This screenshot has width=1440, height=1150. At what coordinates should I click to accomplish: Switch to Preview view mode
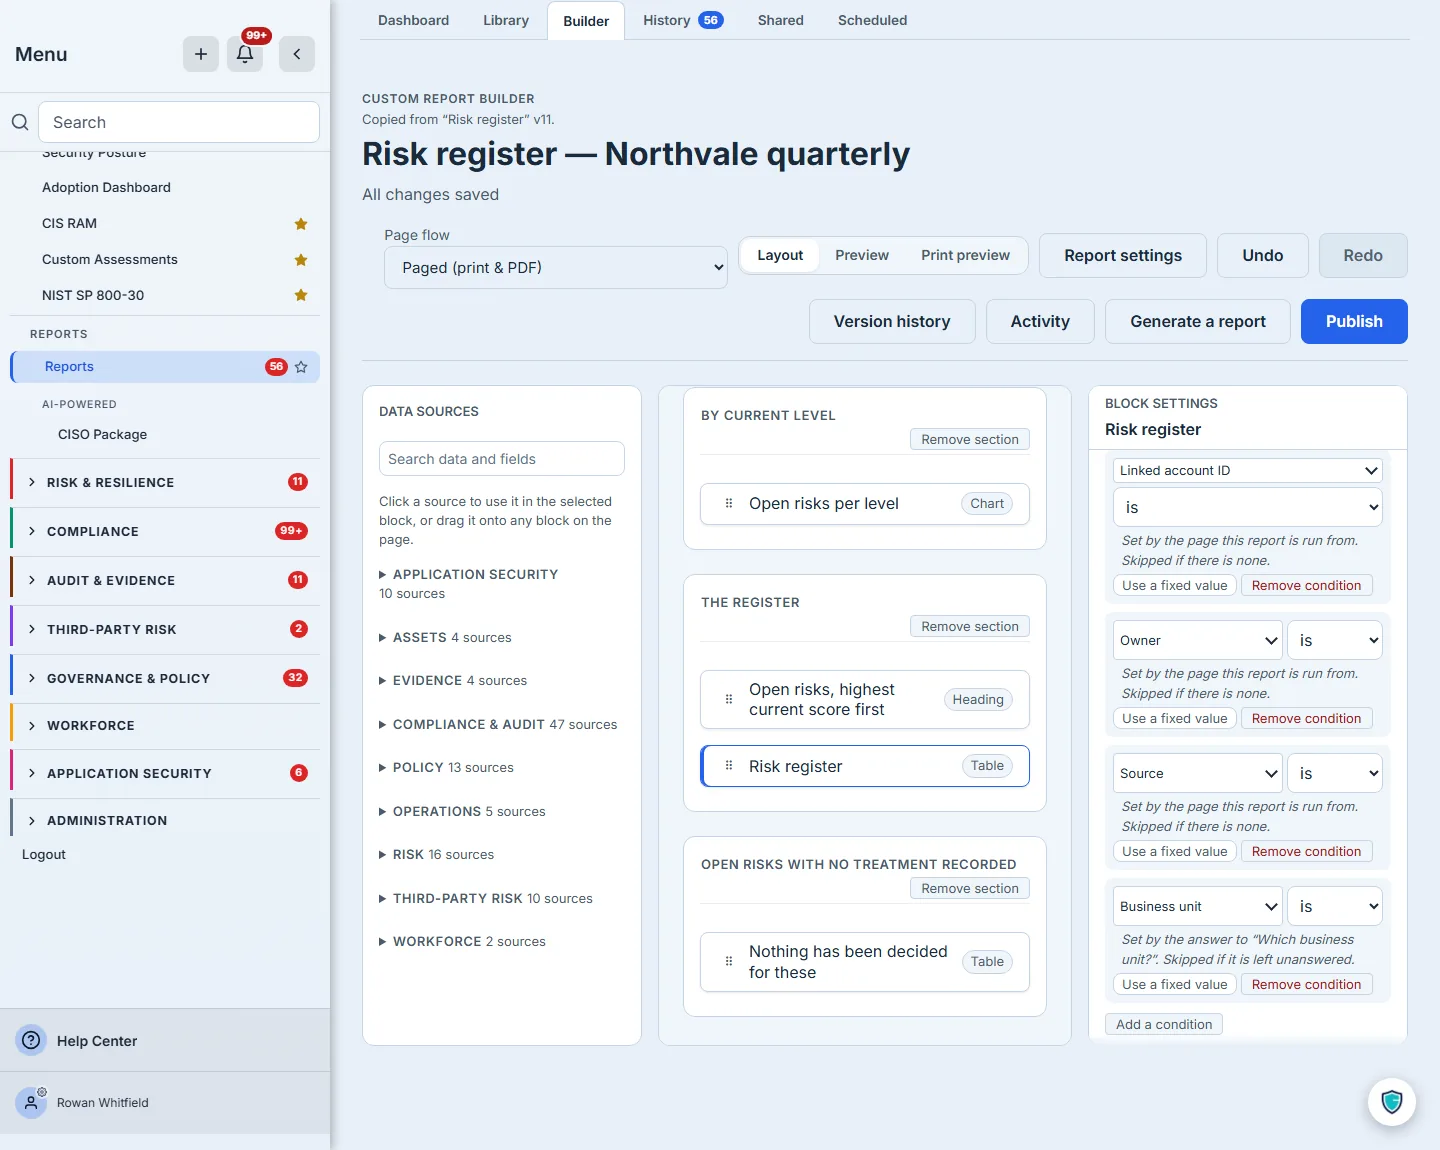(862, 255)
